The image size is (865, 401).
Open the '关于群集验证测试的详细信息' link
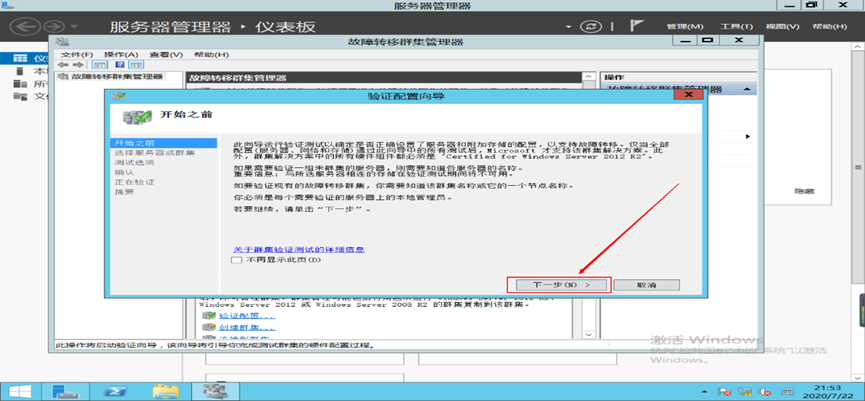(298, 249)
